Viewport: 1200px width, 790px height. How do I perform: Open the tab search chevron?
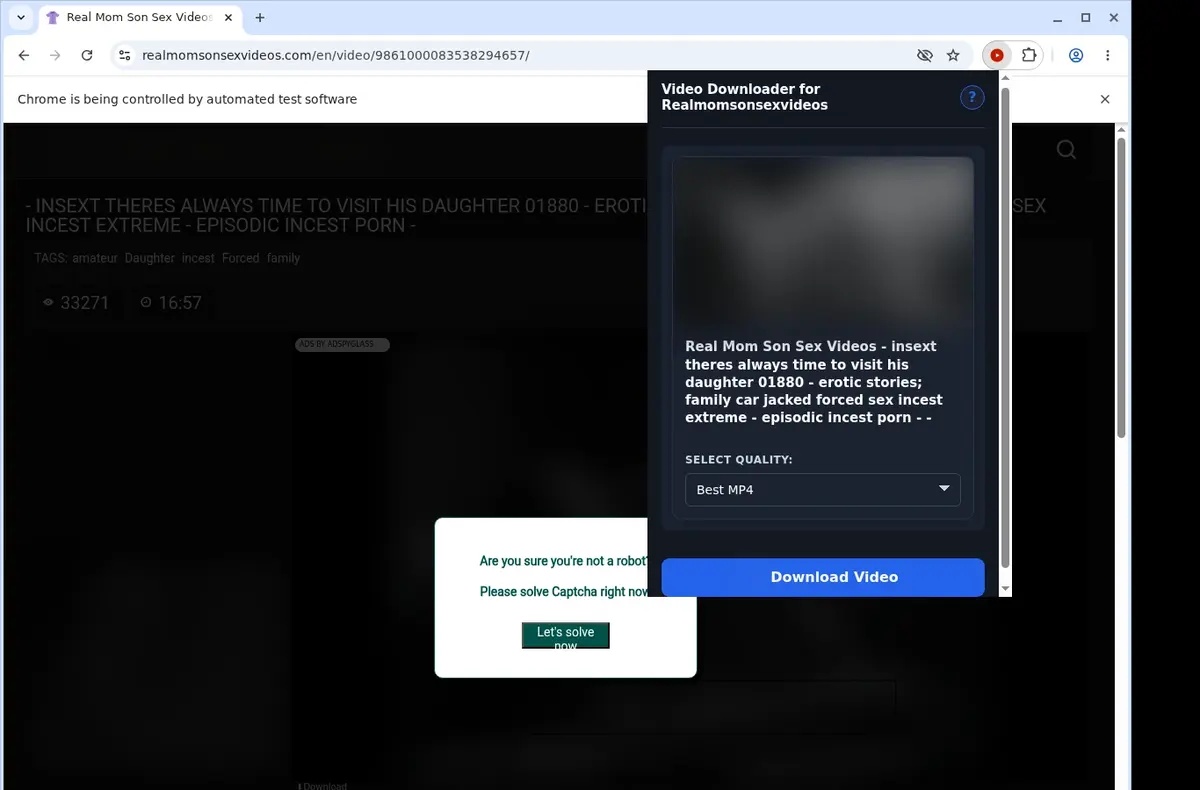point(21,18)
